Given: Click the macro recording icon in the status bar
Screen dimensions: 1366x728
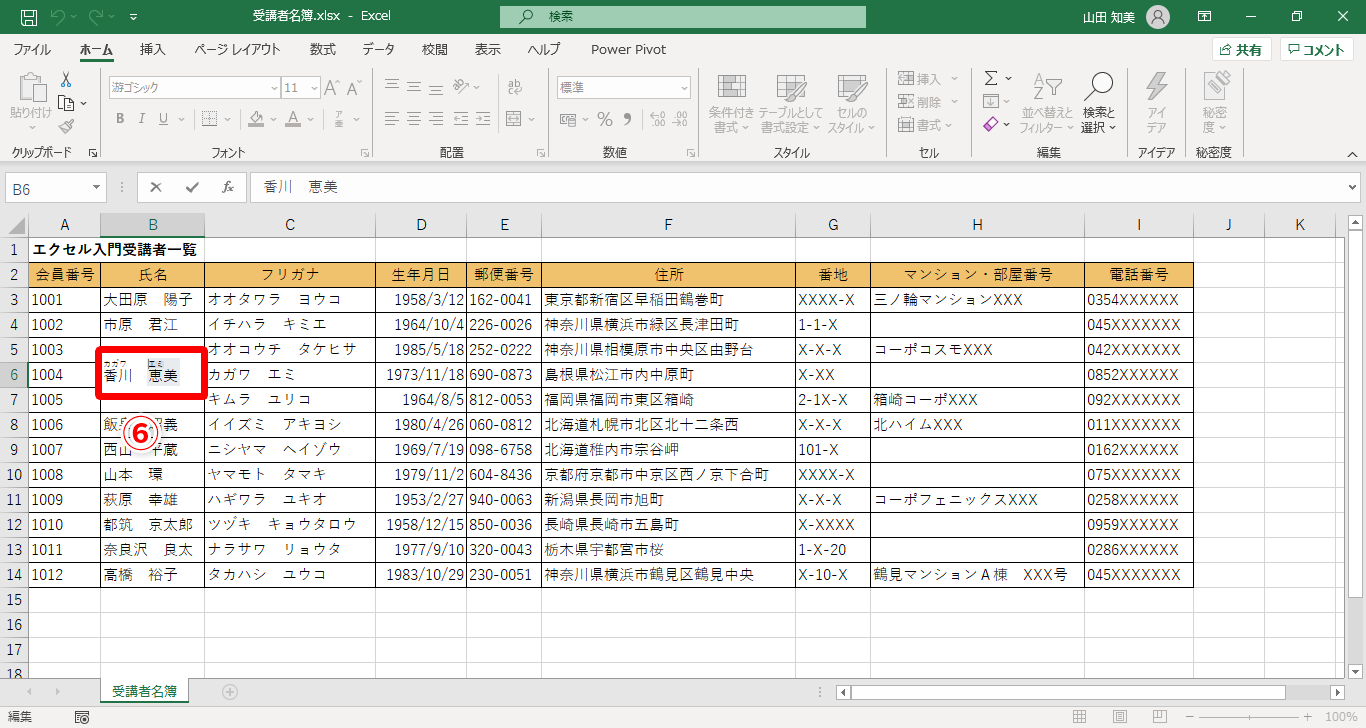Looking at the screenshot, I should 82,717.
